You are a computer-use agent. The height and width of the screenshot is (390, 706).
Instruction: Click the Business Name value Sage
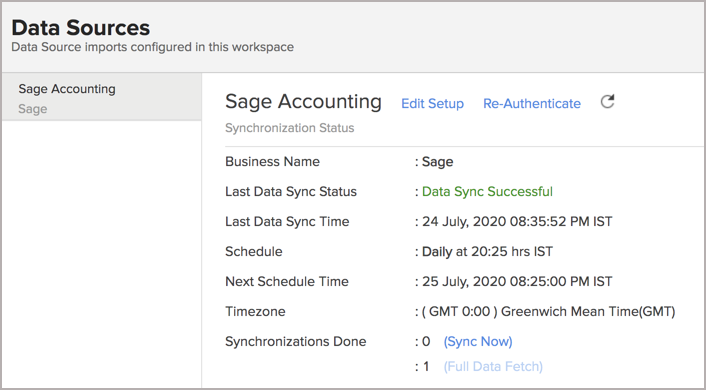pyautogui.click(x=437, y=162)
